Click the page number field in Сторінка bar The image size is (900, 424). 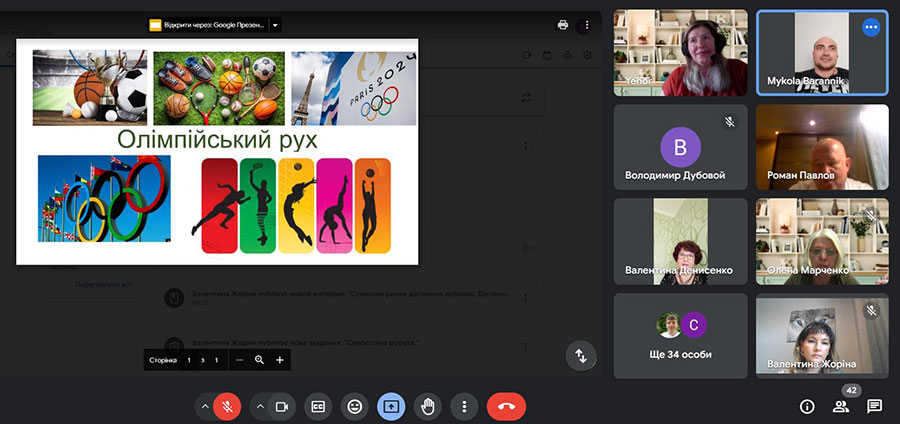tap(189, 360)
